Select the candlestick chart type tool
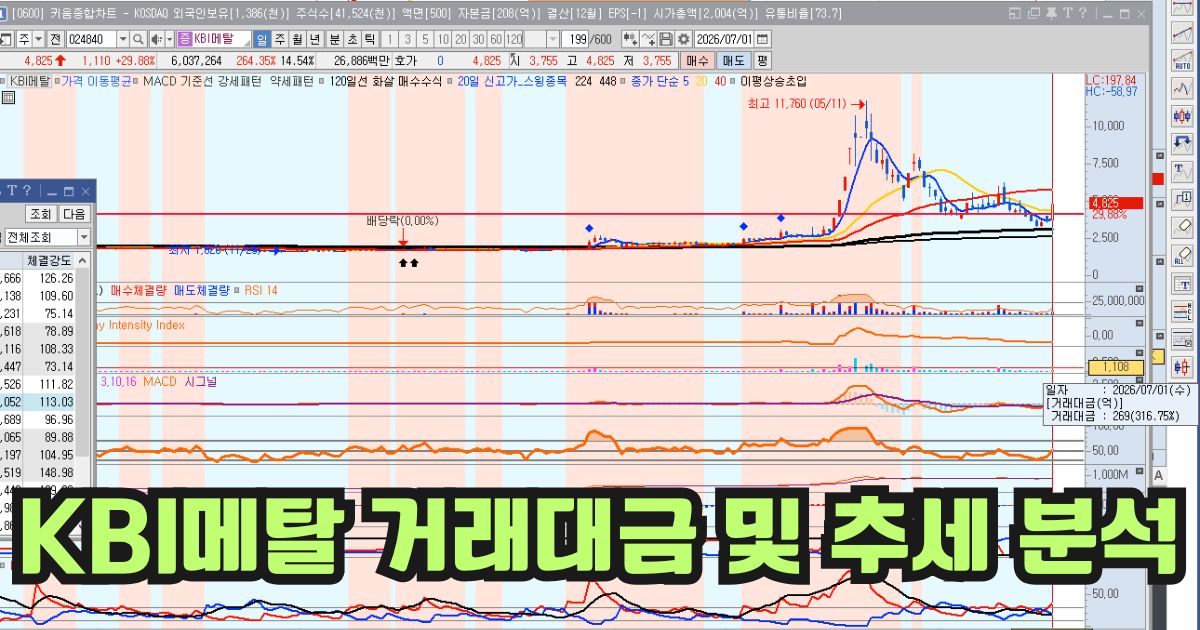This screenshot has width=1200, height=630. (x=1183, y=116)
